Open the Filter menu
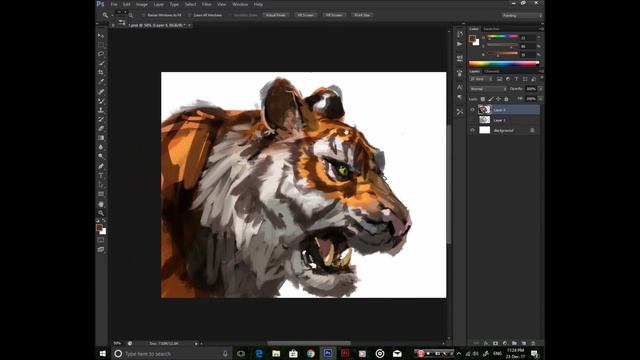 [207, 4]
